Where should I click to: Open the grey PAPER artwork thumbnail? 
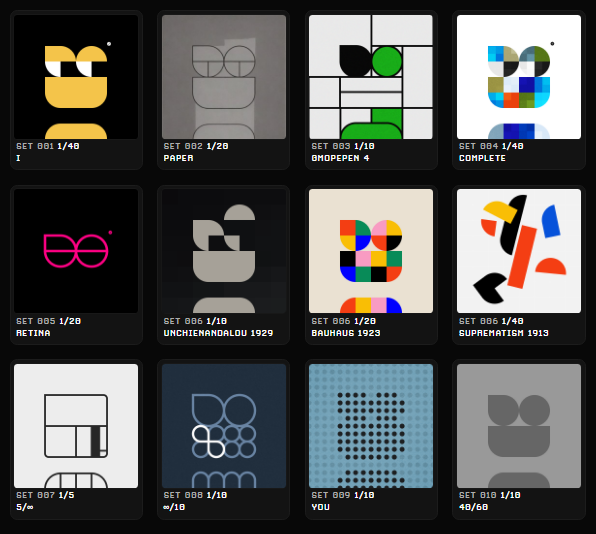click(224, 77)
